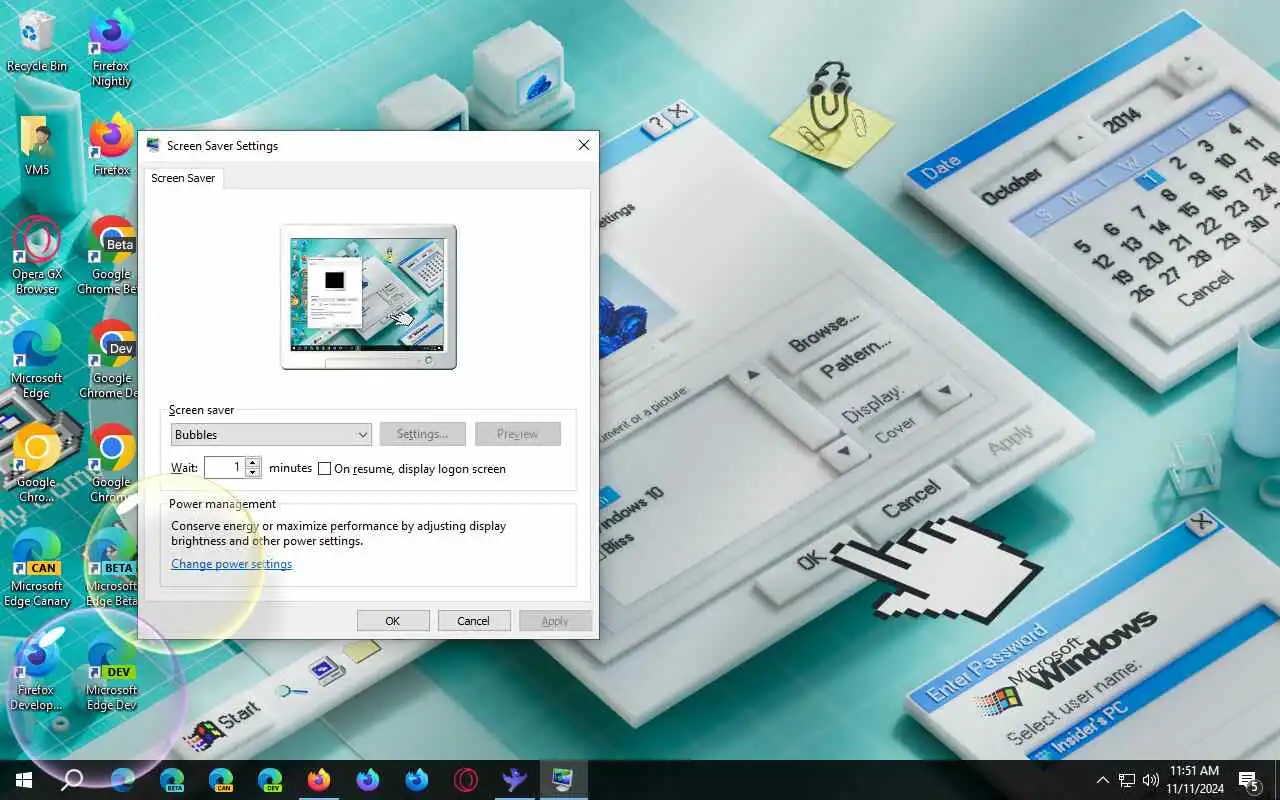Show hidden tray icons chevron
The height and width of the screenshot is (800, 1280).
pyautogui.click(x=1103, y=780)
